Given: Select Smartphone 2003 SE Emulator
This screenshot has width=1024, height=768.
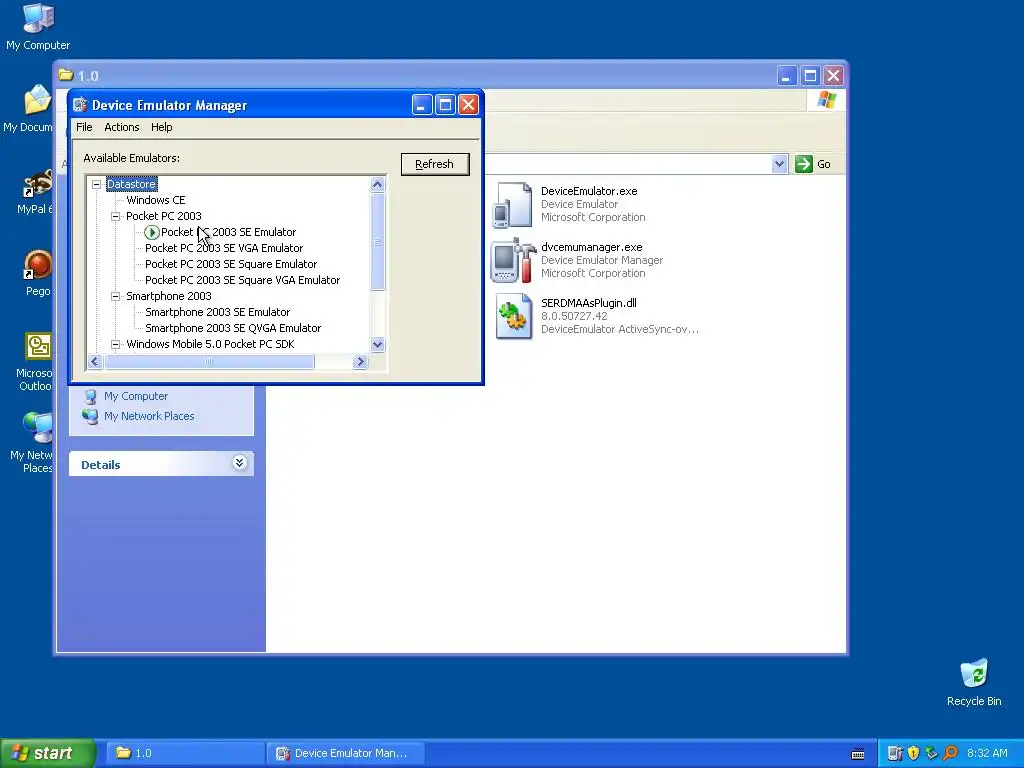Looking at the screenshot, I should (x=217, y=312).
